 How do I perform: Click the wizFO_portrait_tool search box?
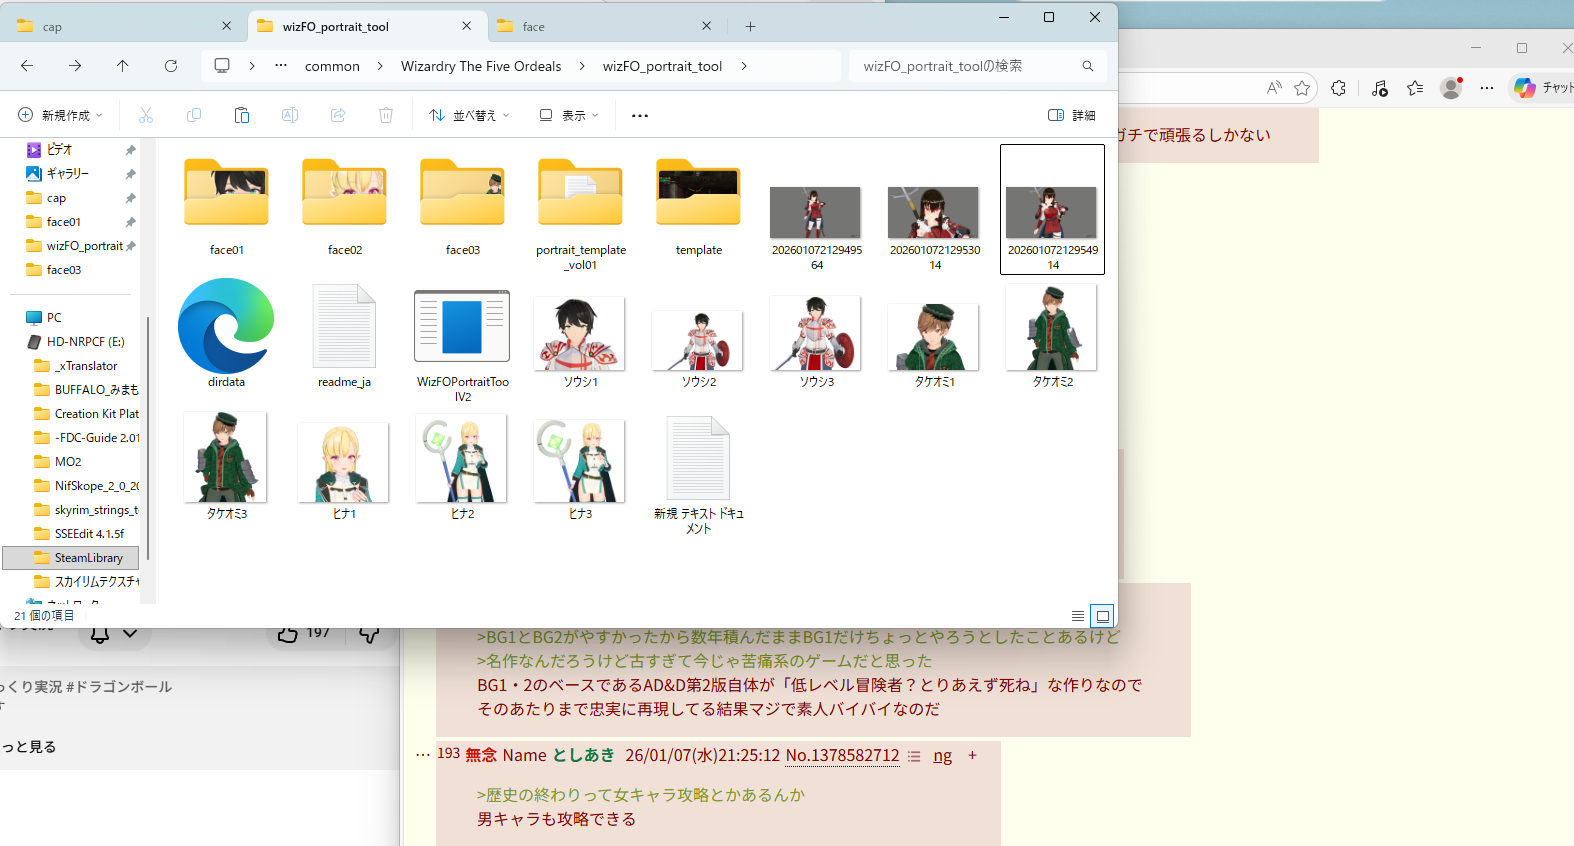(965, 66)
